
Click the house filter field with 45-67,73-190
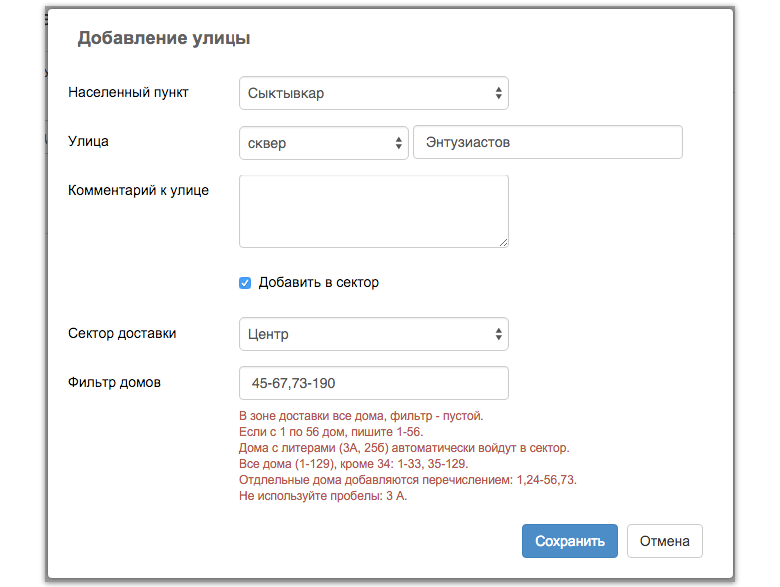(x=374, y=383)
